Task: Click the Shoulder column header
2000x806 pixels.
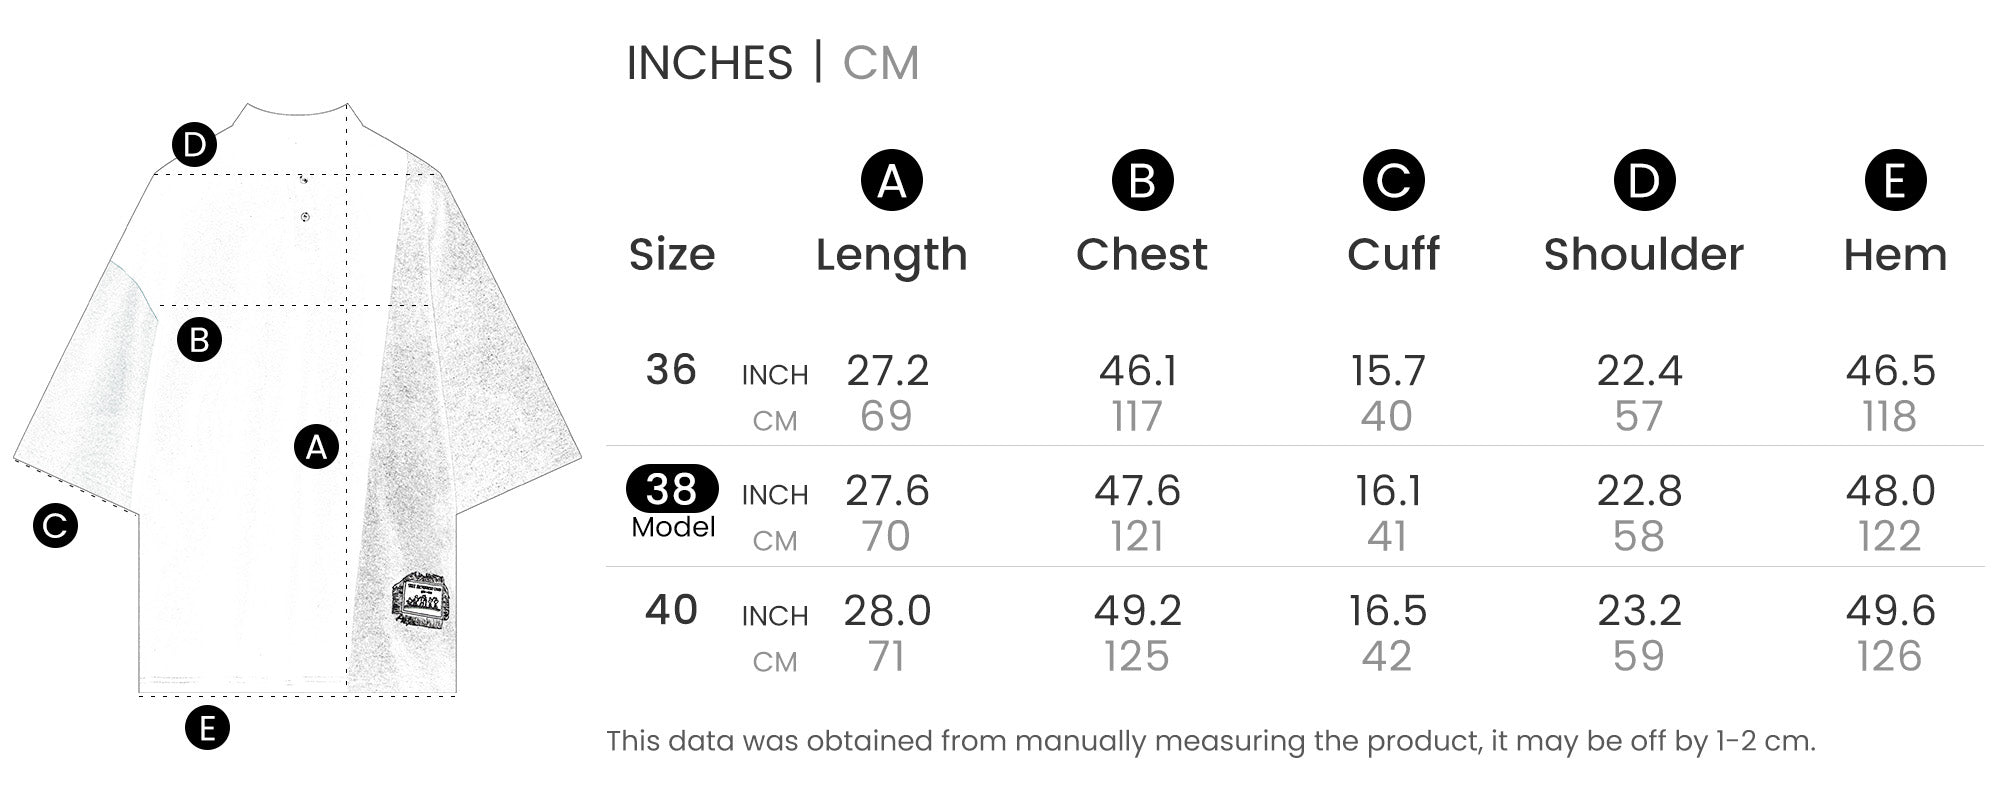Action: coord(1643,255)
